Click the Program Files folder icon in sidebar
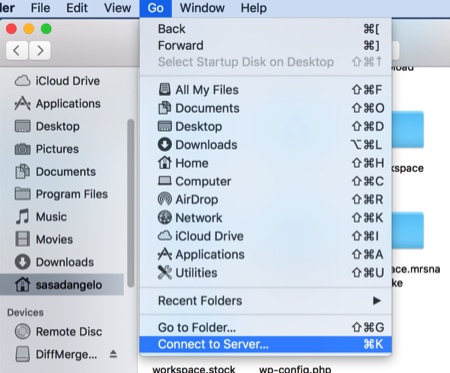The height and width of the screenshot is (373, 450). 22,194
